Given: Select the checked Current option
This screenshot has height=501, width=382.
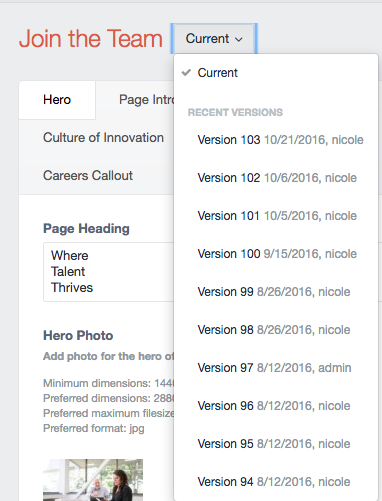Looking at the screenshot, I should [276, 73].
